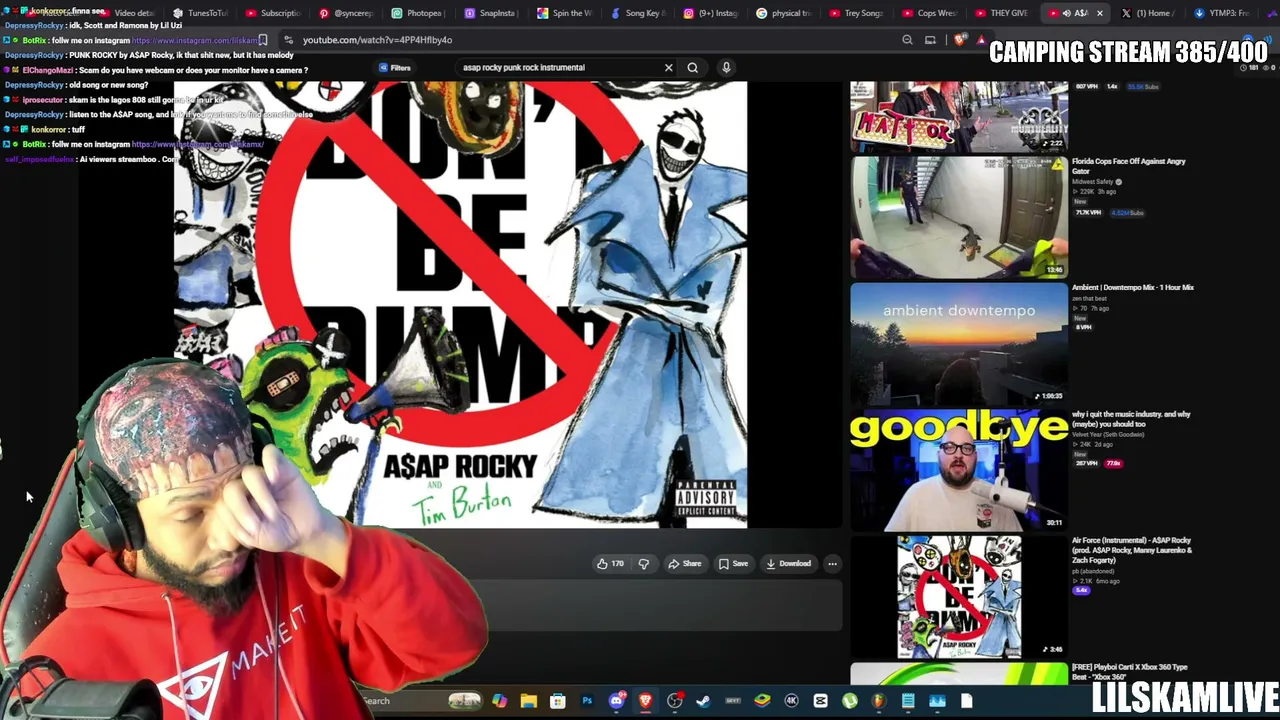Open the blank white document taskbar icon
This screenshot has width=1280, height=720.
tap(966, 701)
